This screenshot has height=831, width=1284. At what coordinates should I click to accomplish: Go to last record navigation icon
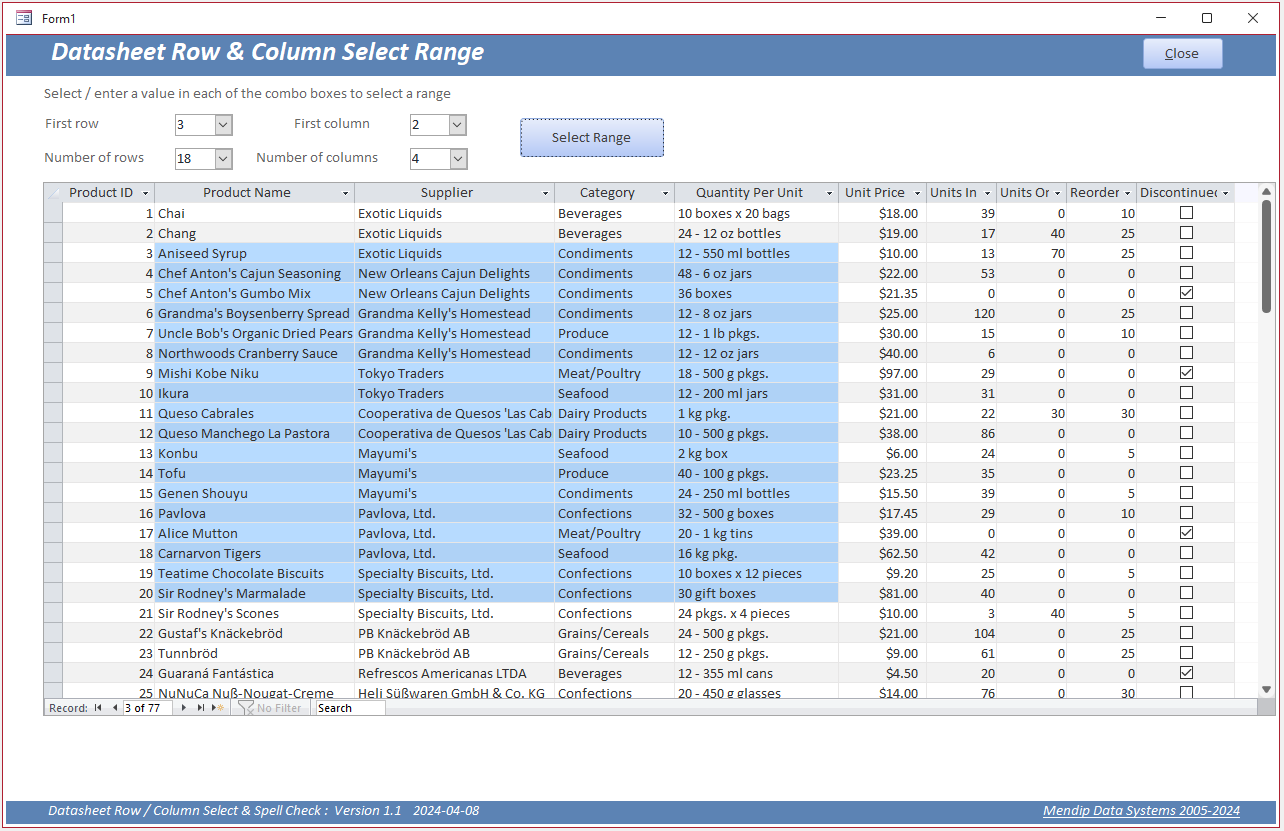click(x=201, y=708)
